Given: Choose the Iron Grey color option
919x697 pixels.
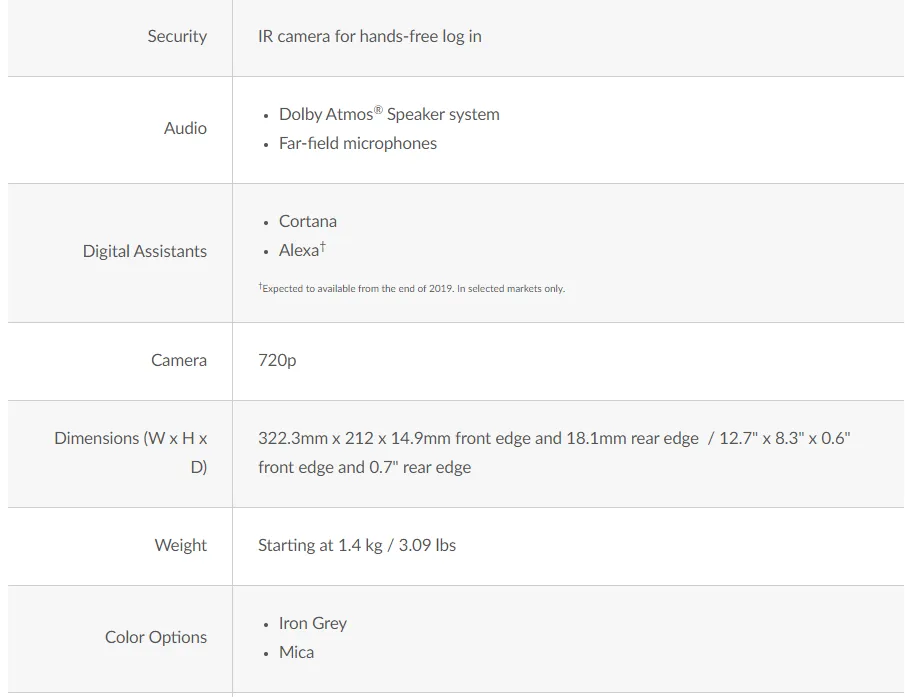Looking at the screenshot, I should point(312,623).
